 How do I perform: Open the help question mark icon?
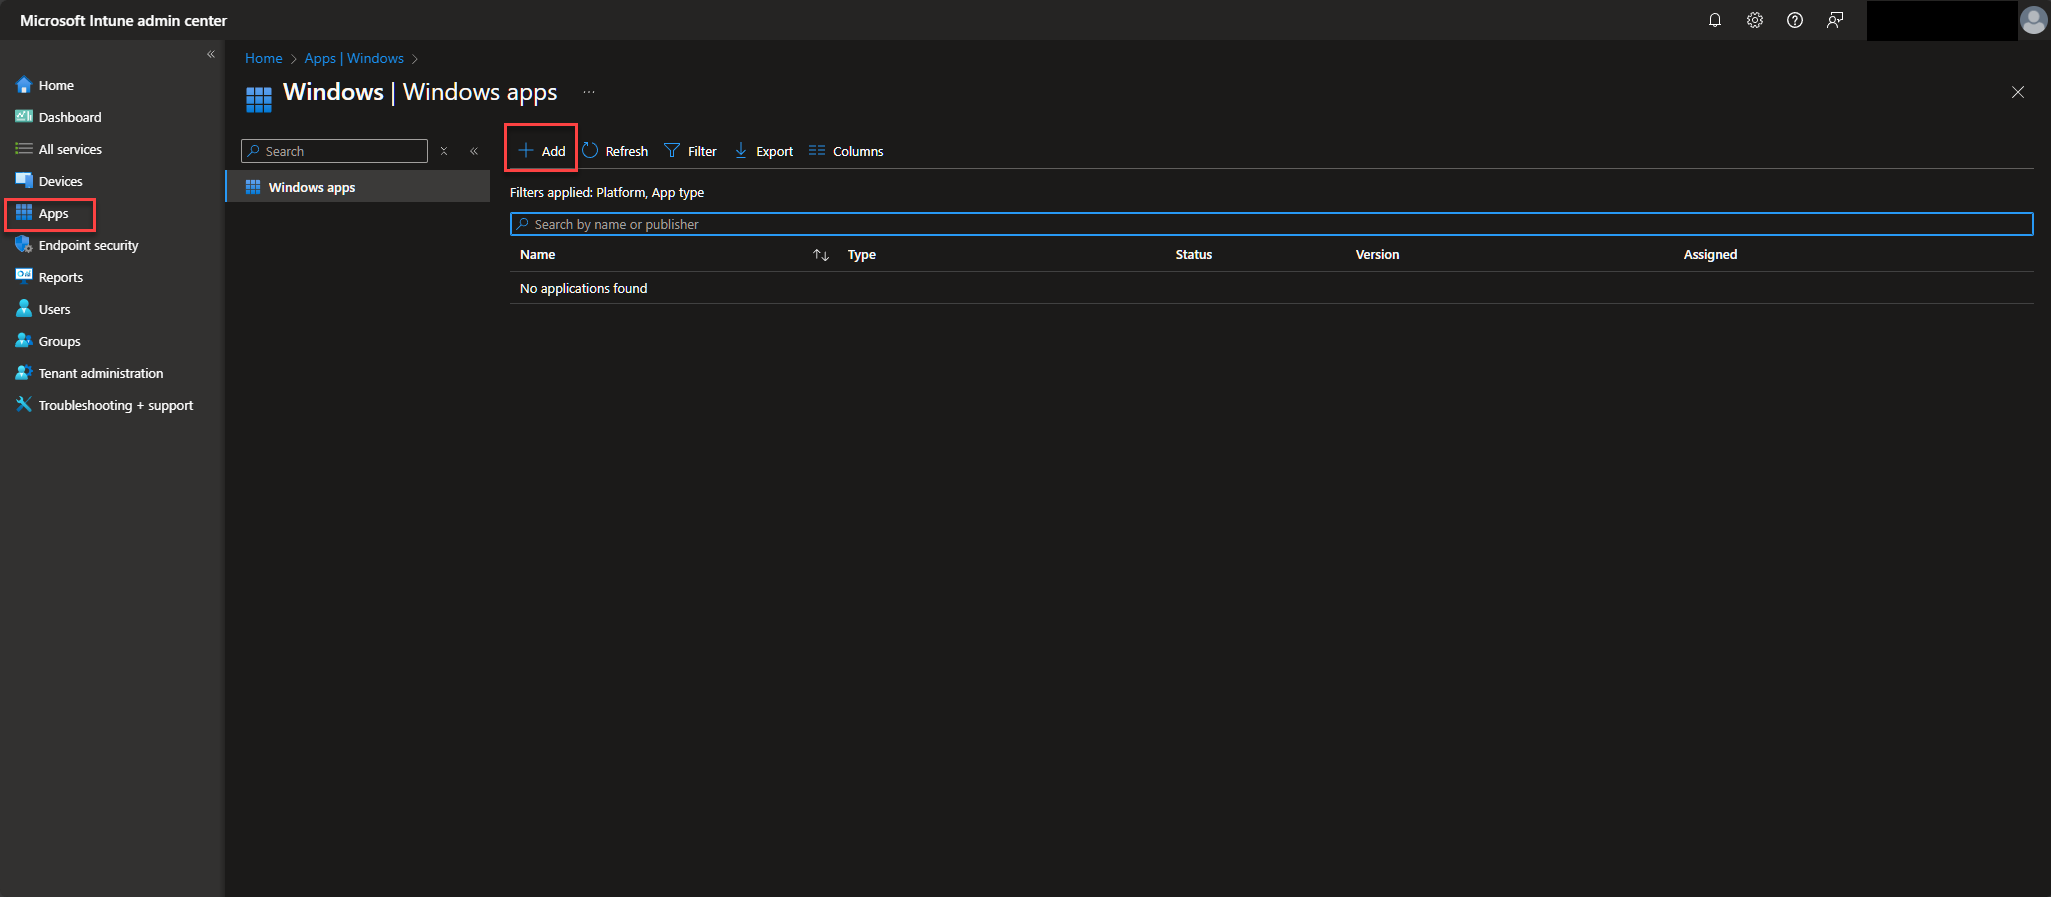coord(1795,20)
